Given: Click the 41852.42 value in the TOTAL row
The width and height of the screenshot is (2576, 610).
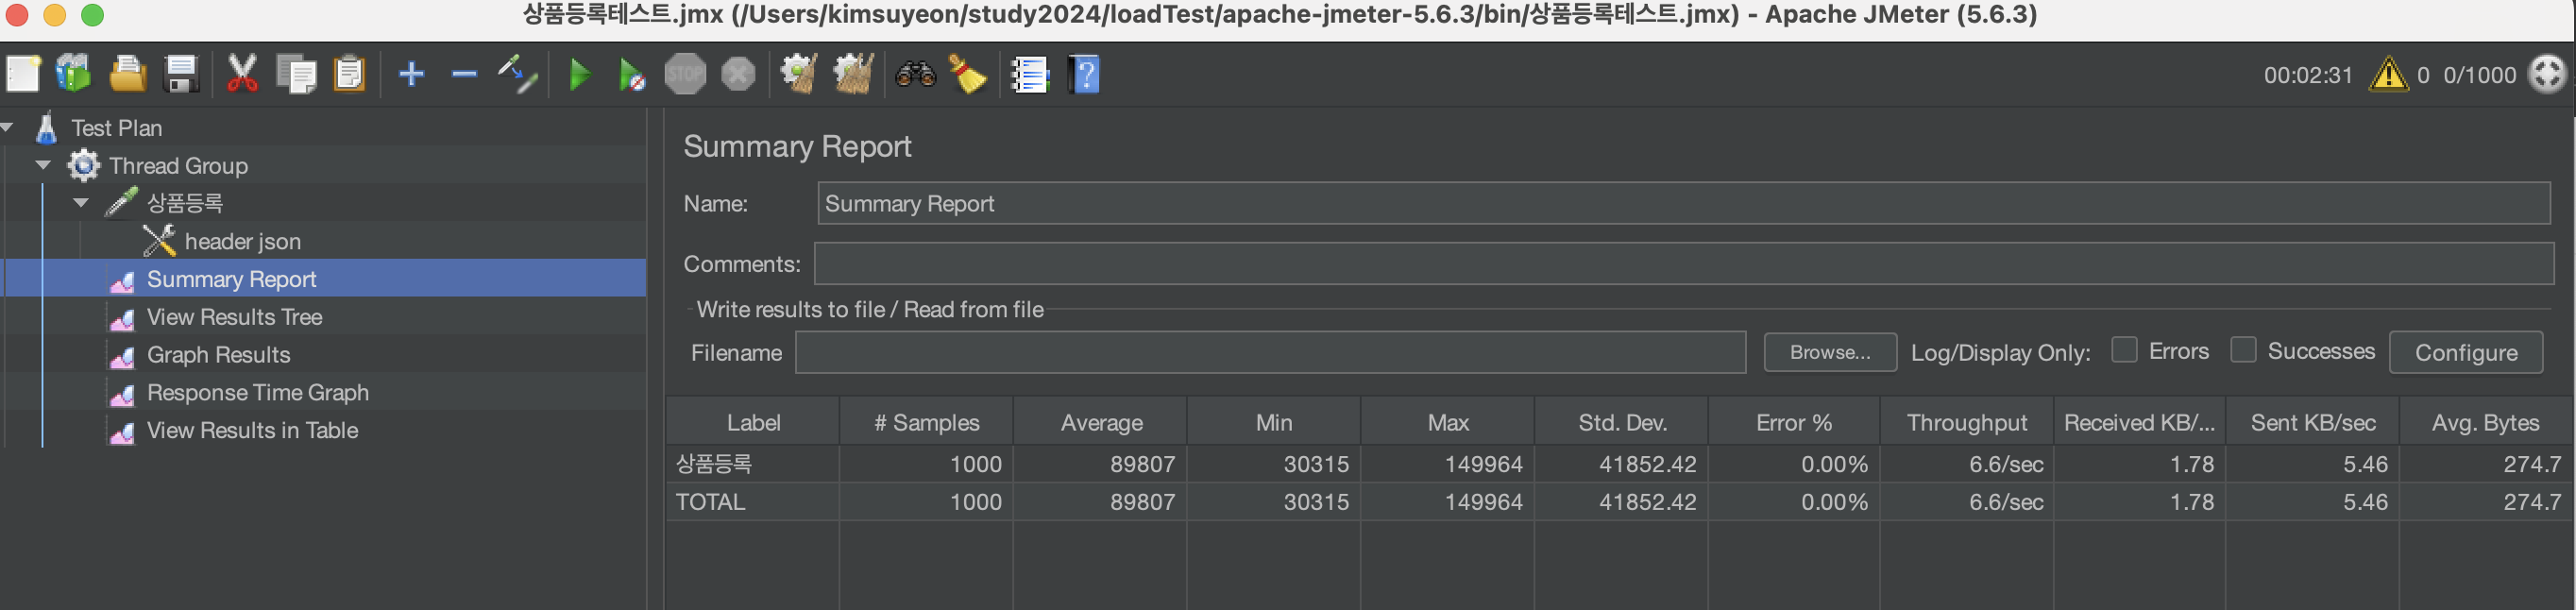Looking at the screenshot, I should pos(1647,502).
